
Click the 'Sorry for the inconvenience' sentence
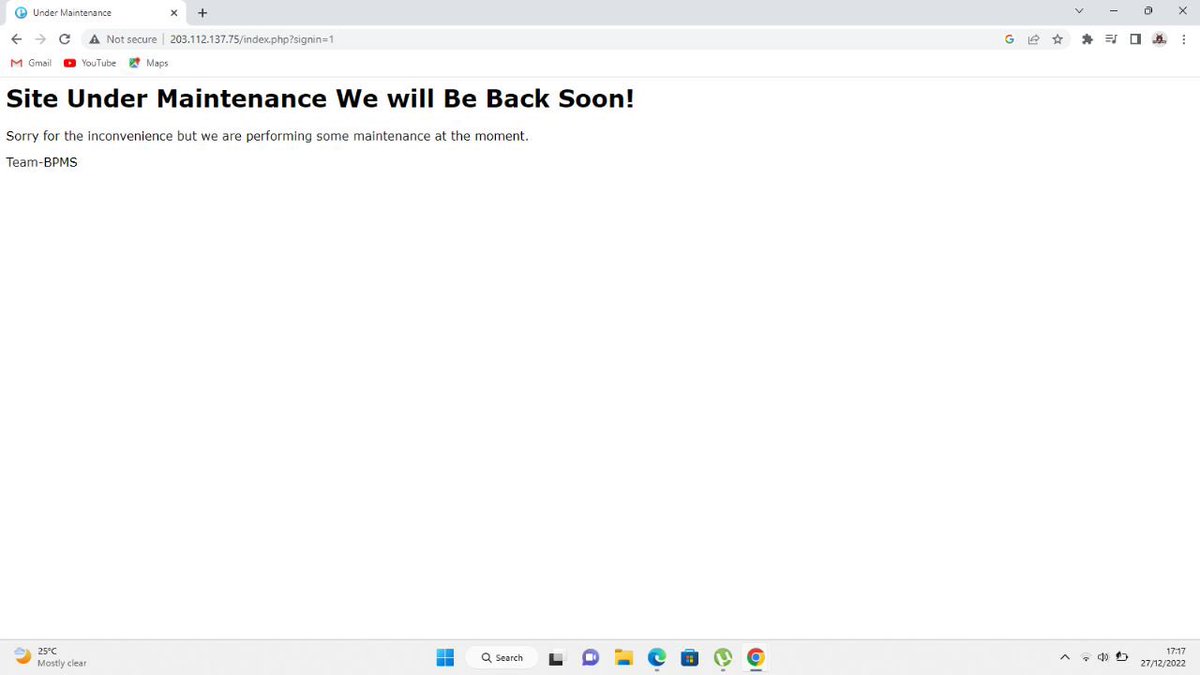[x=267, y=136]
